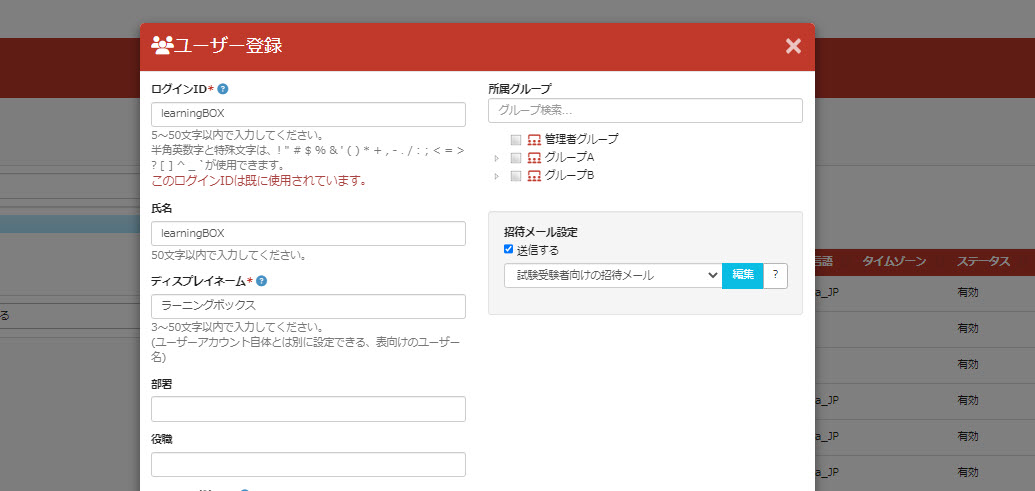Viewport: 1035px width, 491px height.
Task: Click the 管理者グループ group icon
Action: click(534, 140)
